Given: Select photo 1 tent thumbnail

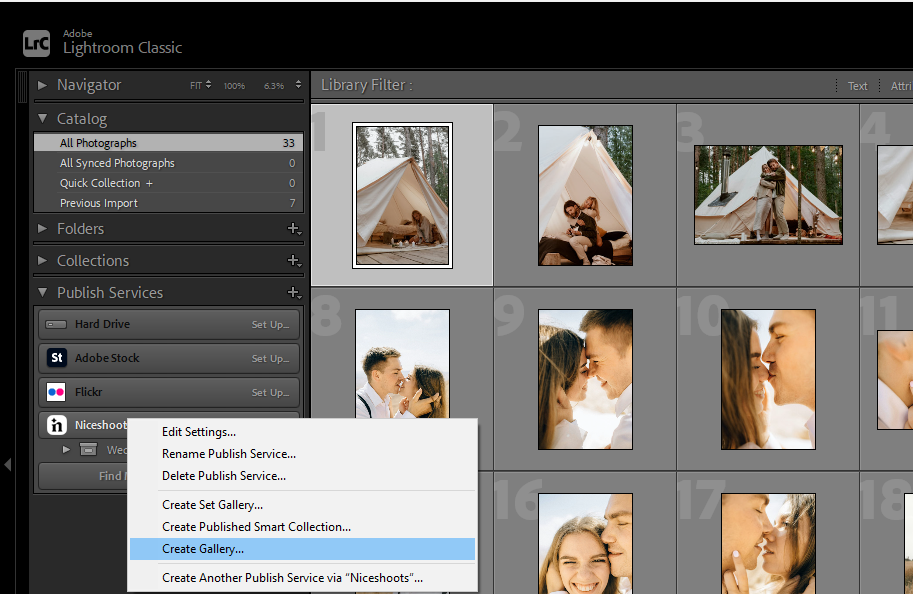Looking at the screenshot, I should pyautogui.click(x=402, y=195).
